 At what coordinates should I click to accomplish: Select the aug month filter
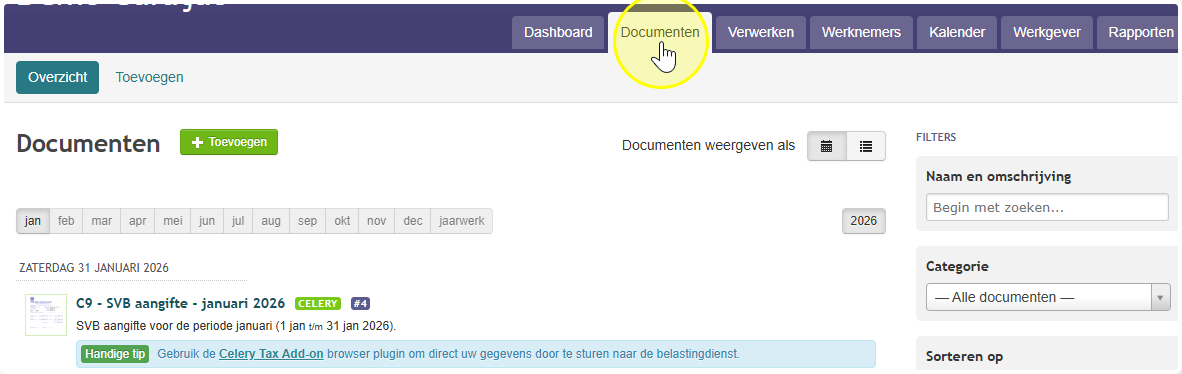(271, 221)
